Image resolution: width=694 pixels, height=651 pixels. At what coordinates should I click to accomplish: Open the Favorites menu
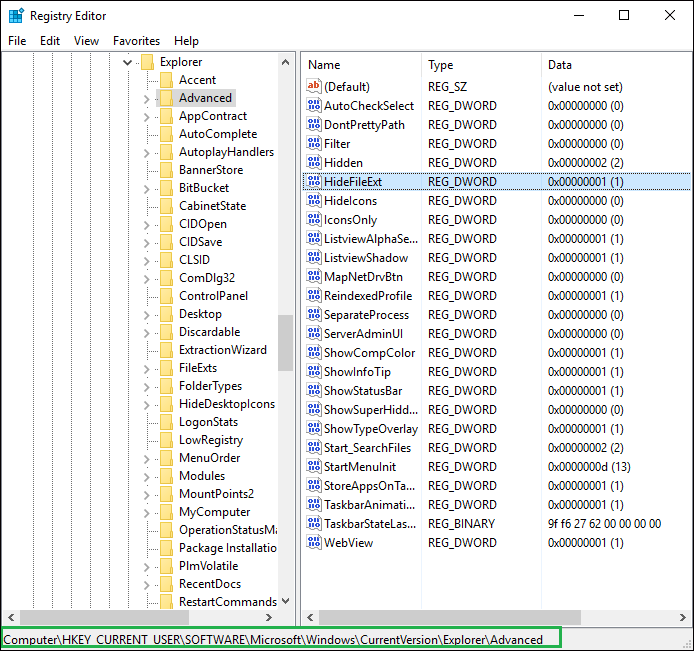pos(136,41)
